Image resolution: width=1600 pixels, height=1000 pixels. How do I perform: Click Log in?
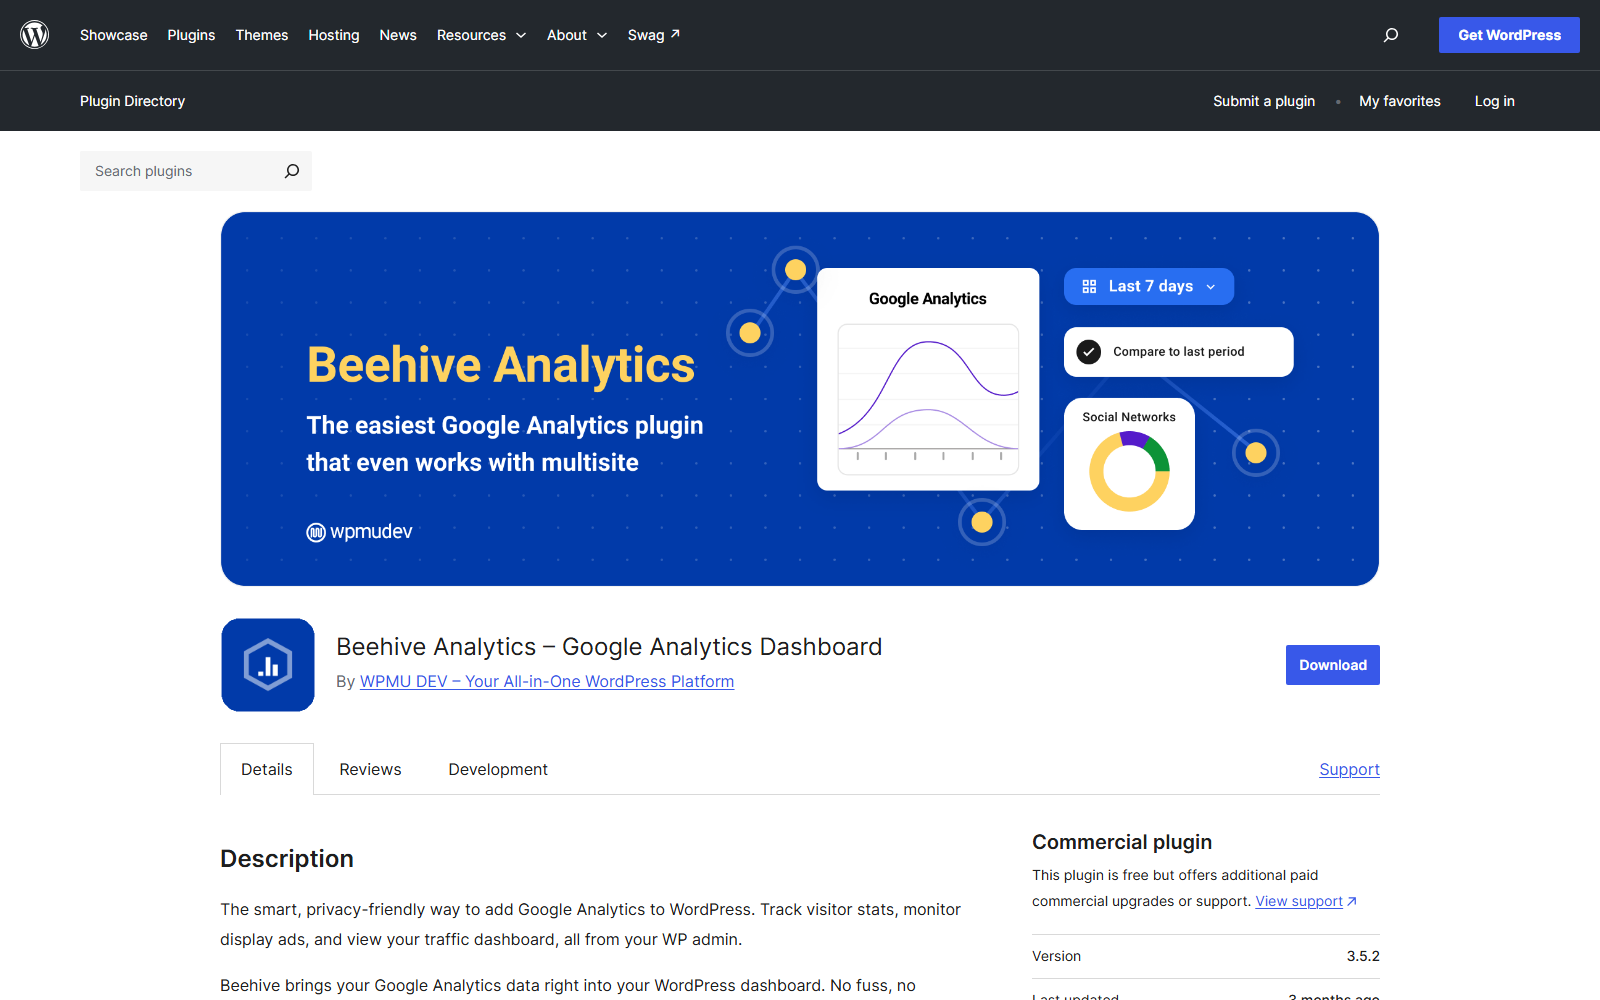1495,101
